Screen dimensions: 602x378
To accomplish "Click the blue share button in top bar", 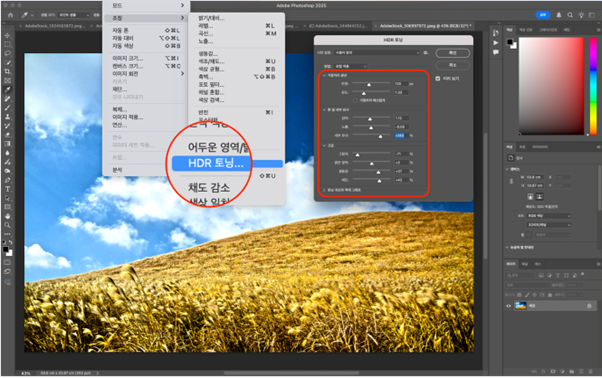I will point(543,15).
